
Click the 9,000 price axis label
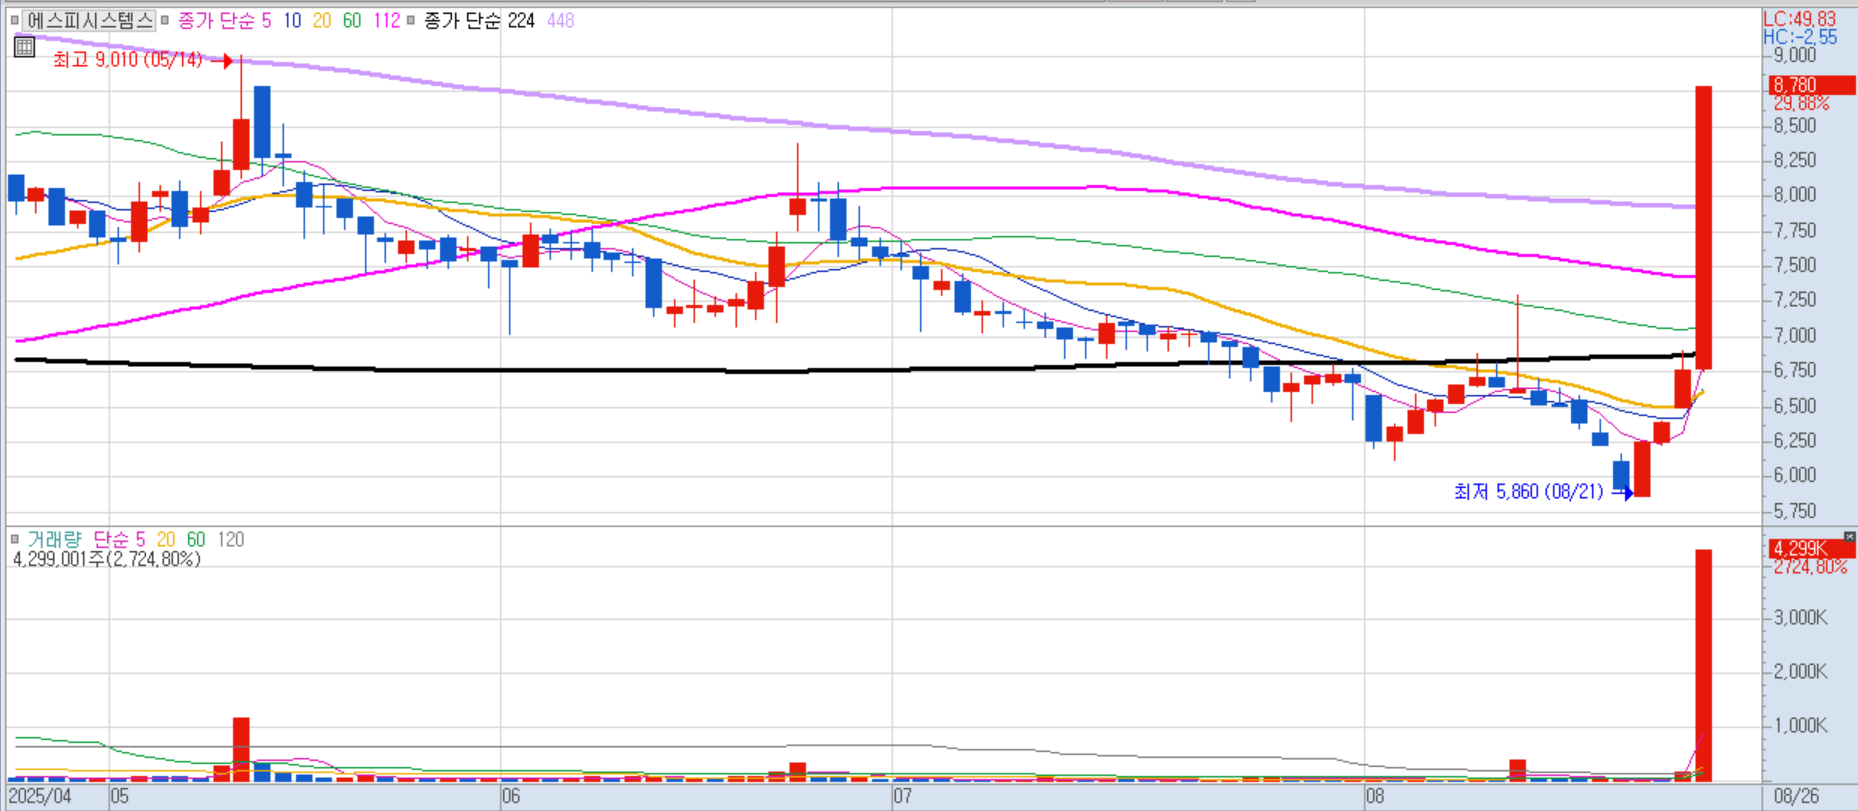tap(1795, 56)
